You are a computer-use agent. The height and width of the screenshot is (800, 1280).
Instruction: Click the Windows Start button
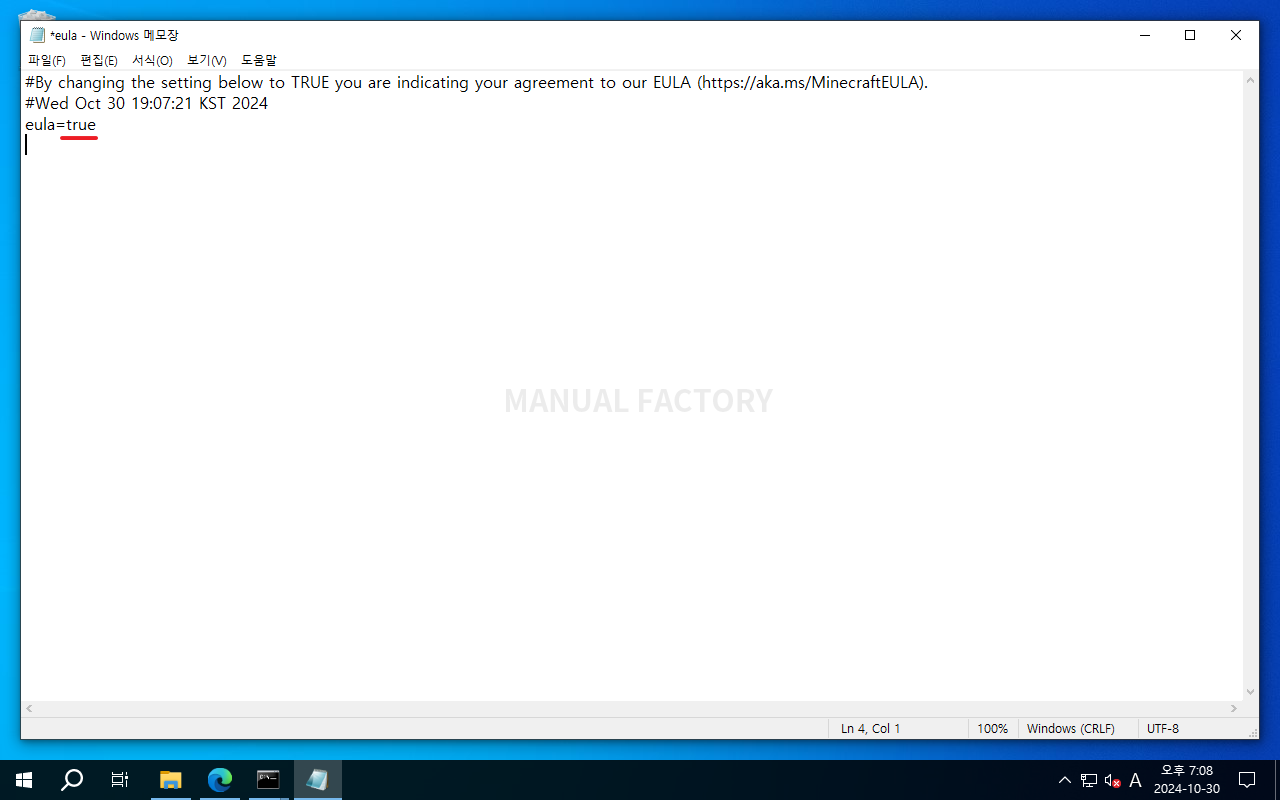pyautogui.click(x=24, y=780)
